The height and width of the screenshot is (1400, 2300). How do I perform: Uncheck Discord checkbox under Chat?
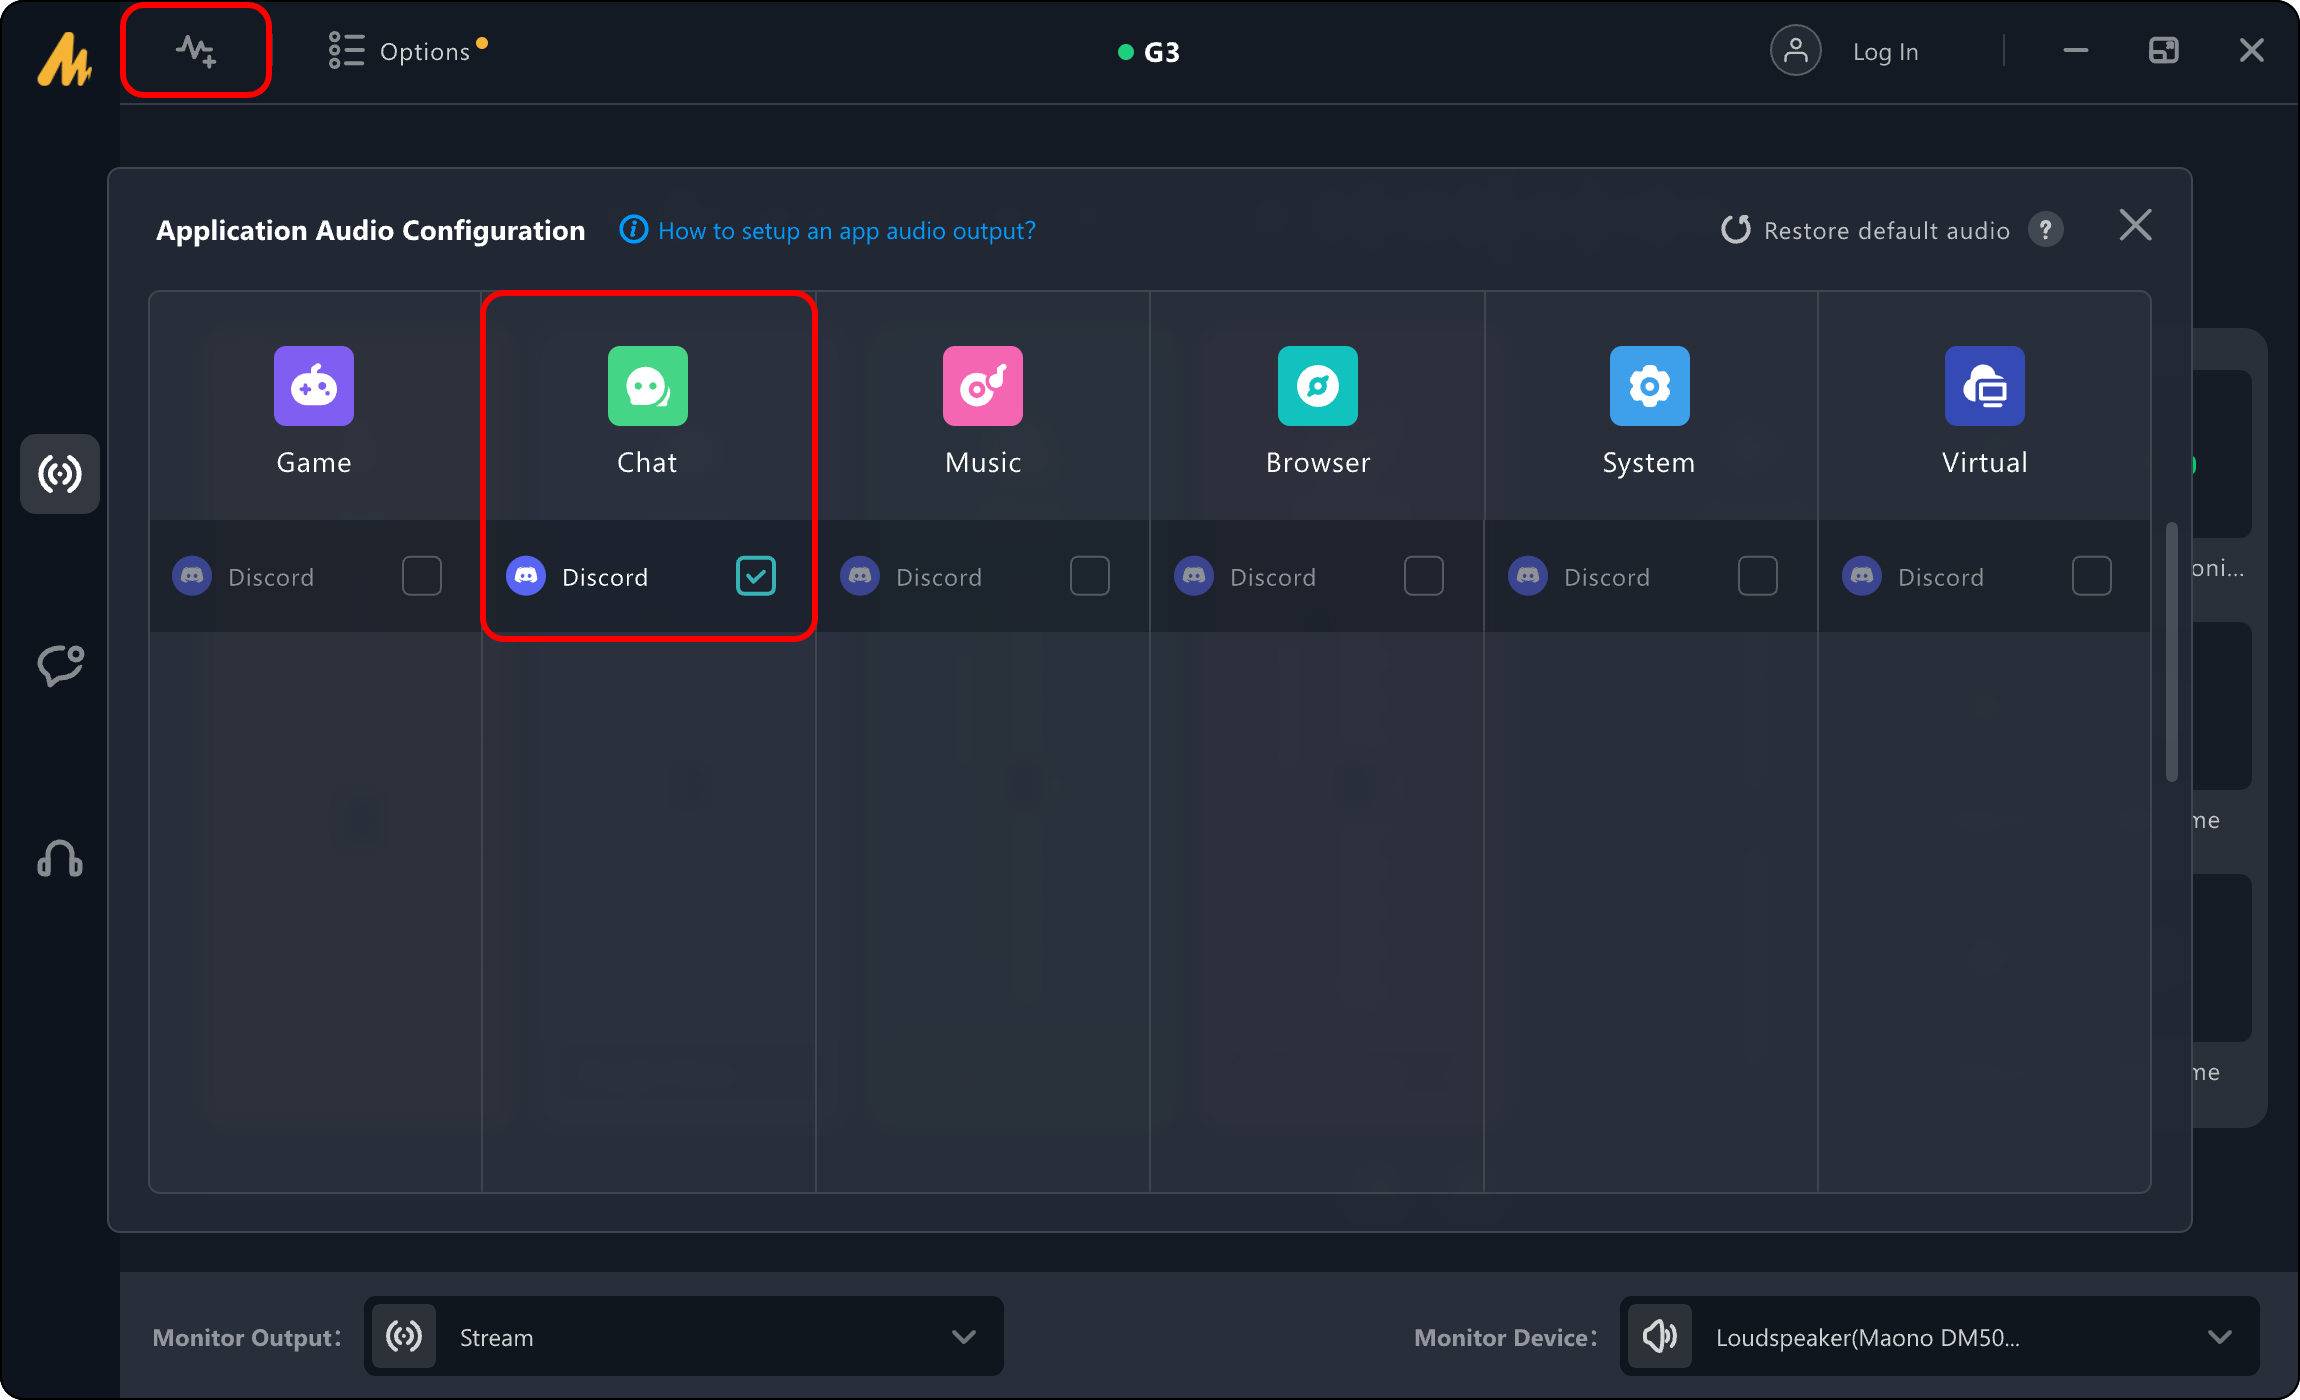point(756,576)
